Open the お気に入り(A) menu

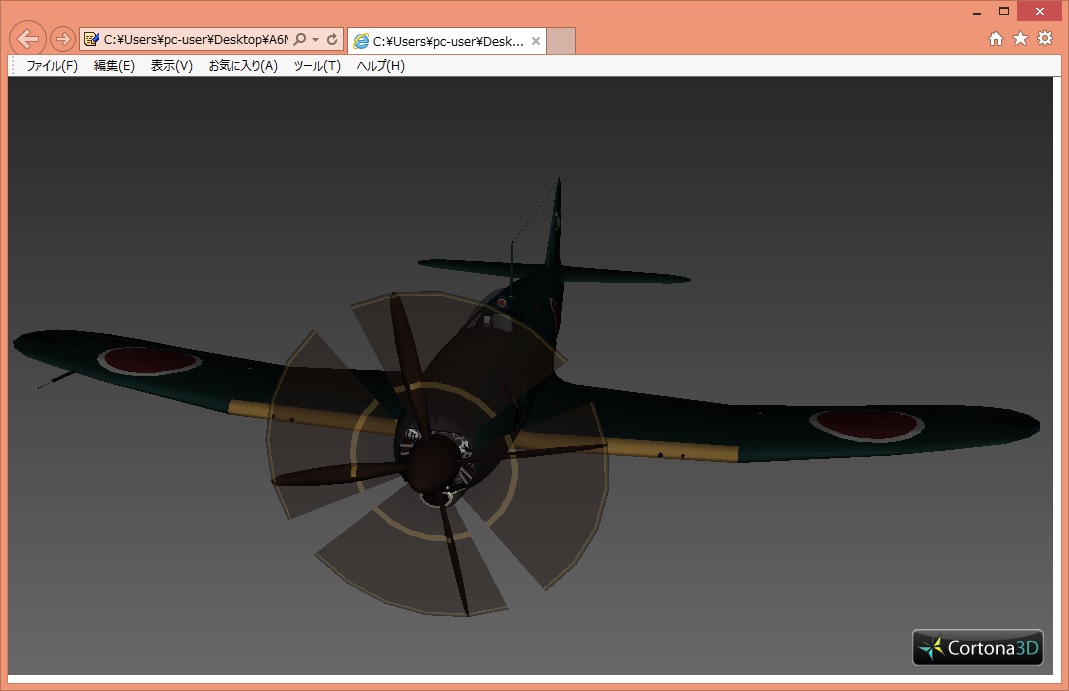pyautogui.click(x=242, y=66)
